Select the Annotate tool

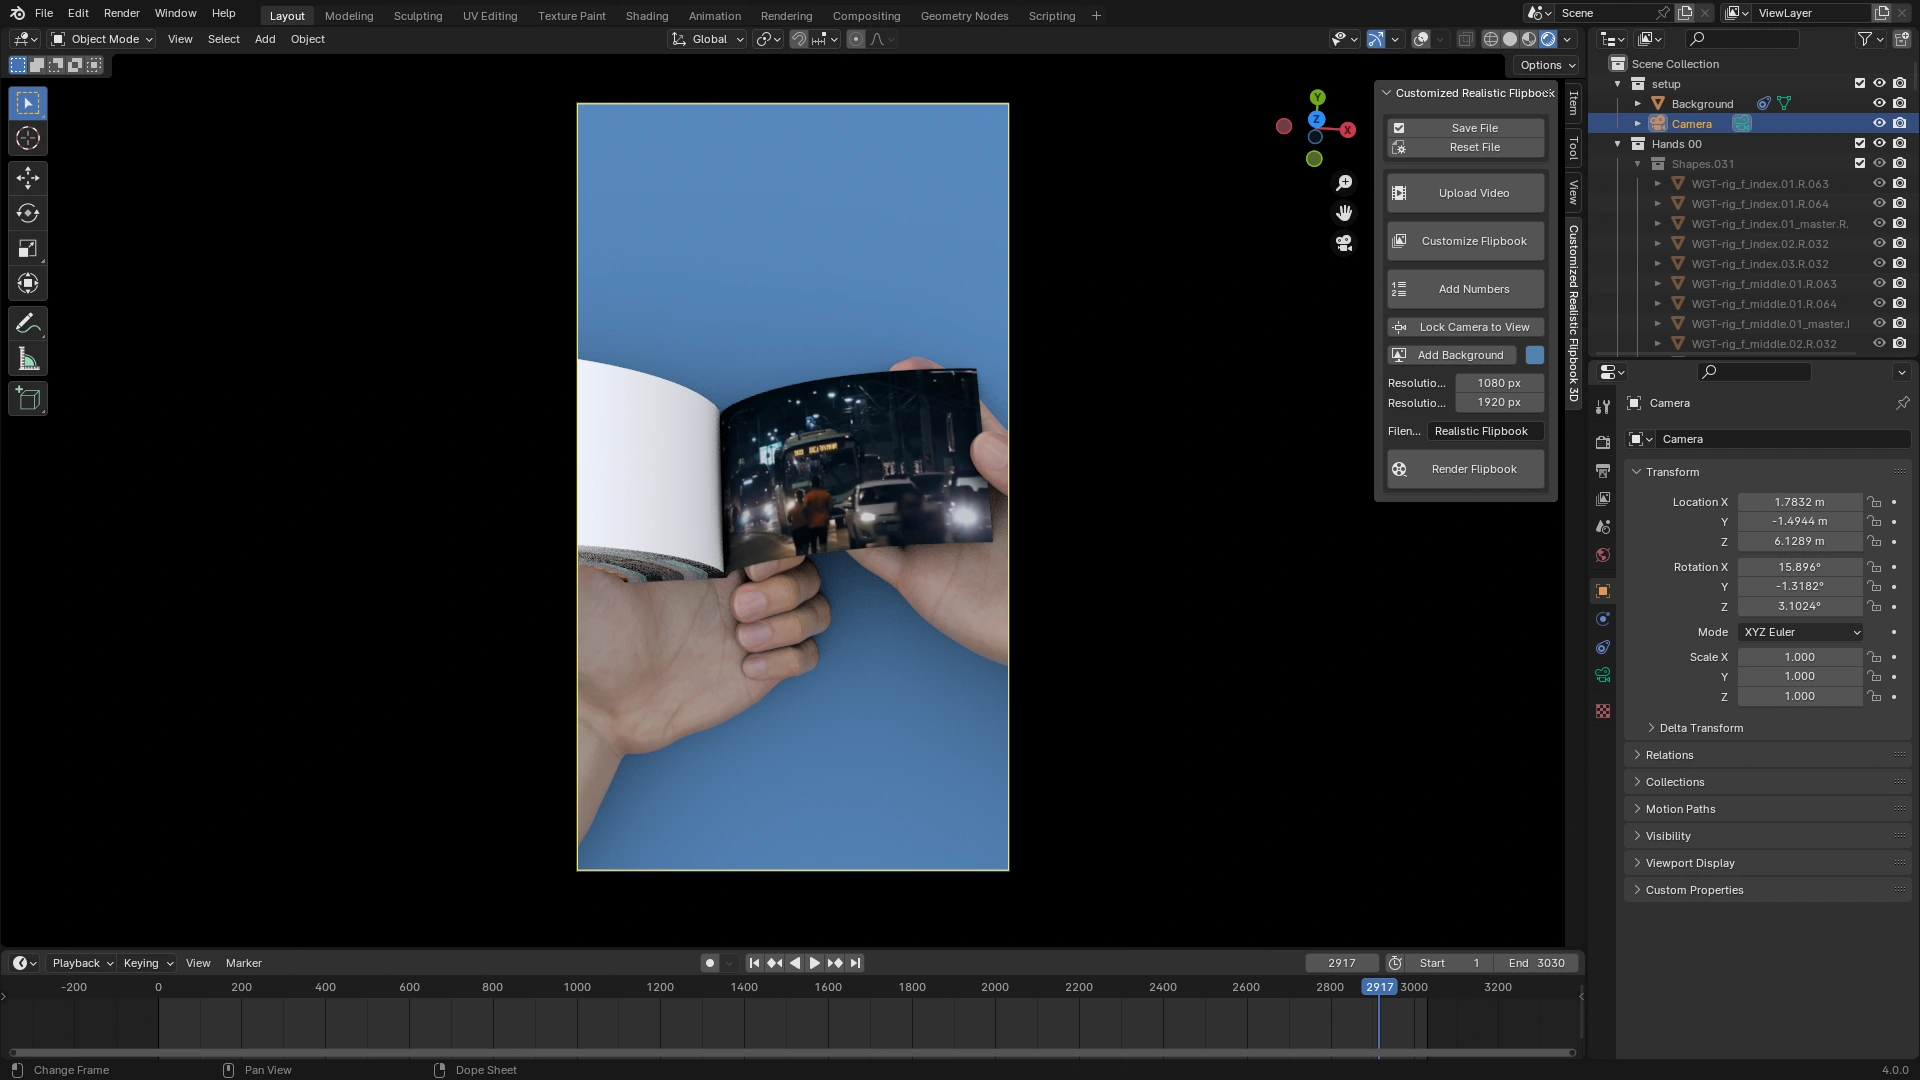pos(28,324)
